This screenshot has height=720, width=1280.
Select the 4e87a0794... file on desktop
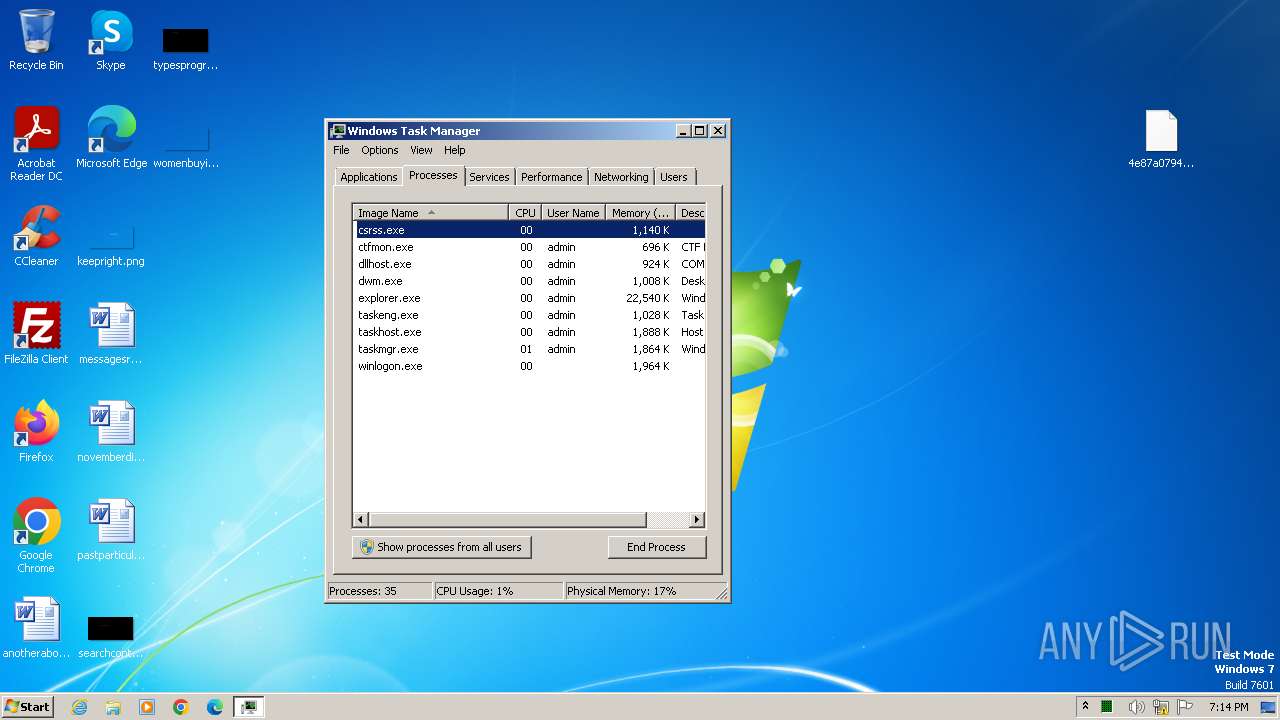(x=1161, y=138)
